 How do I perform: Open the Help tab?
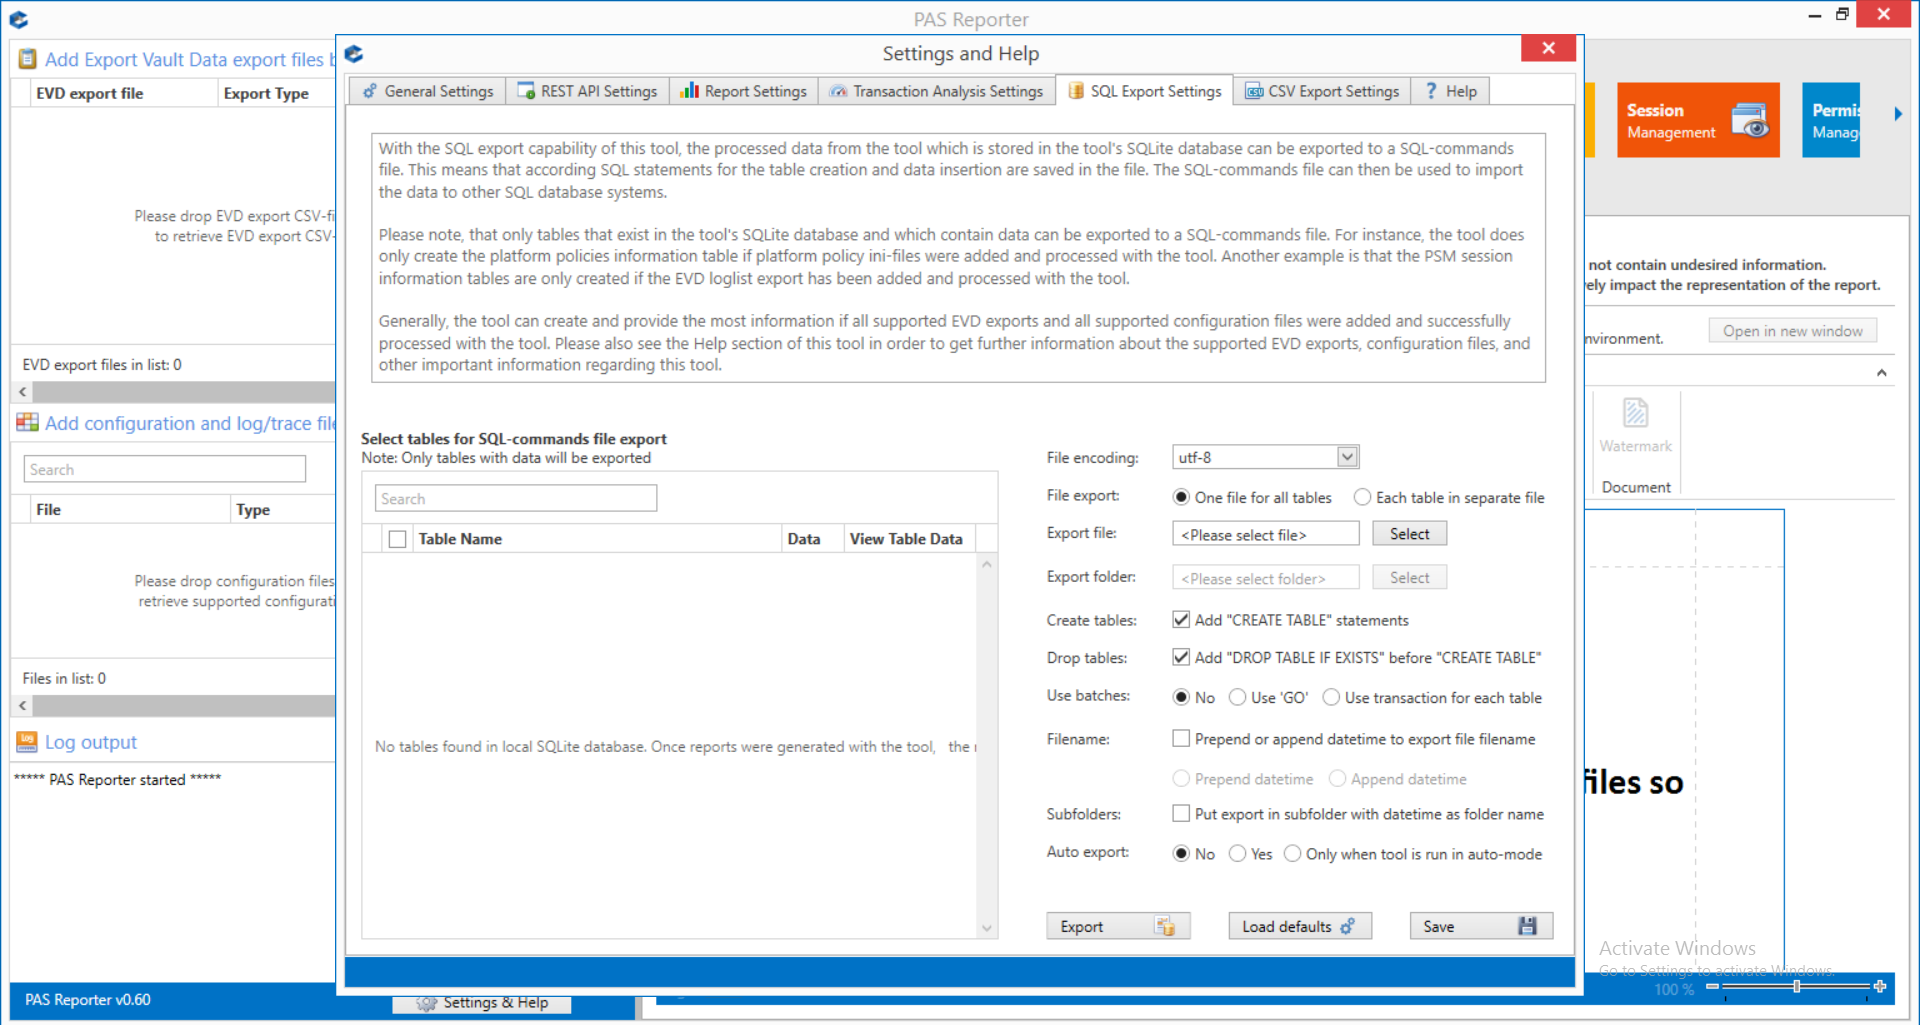(1451, 91)
